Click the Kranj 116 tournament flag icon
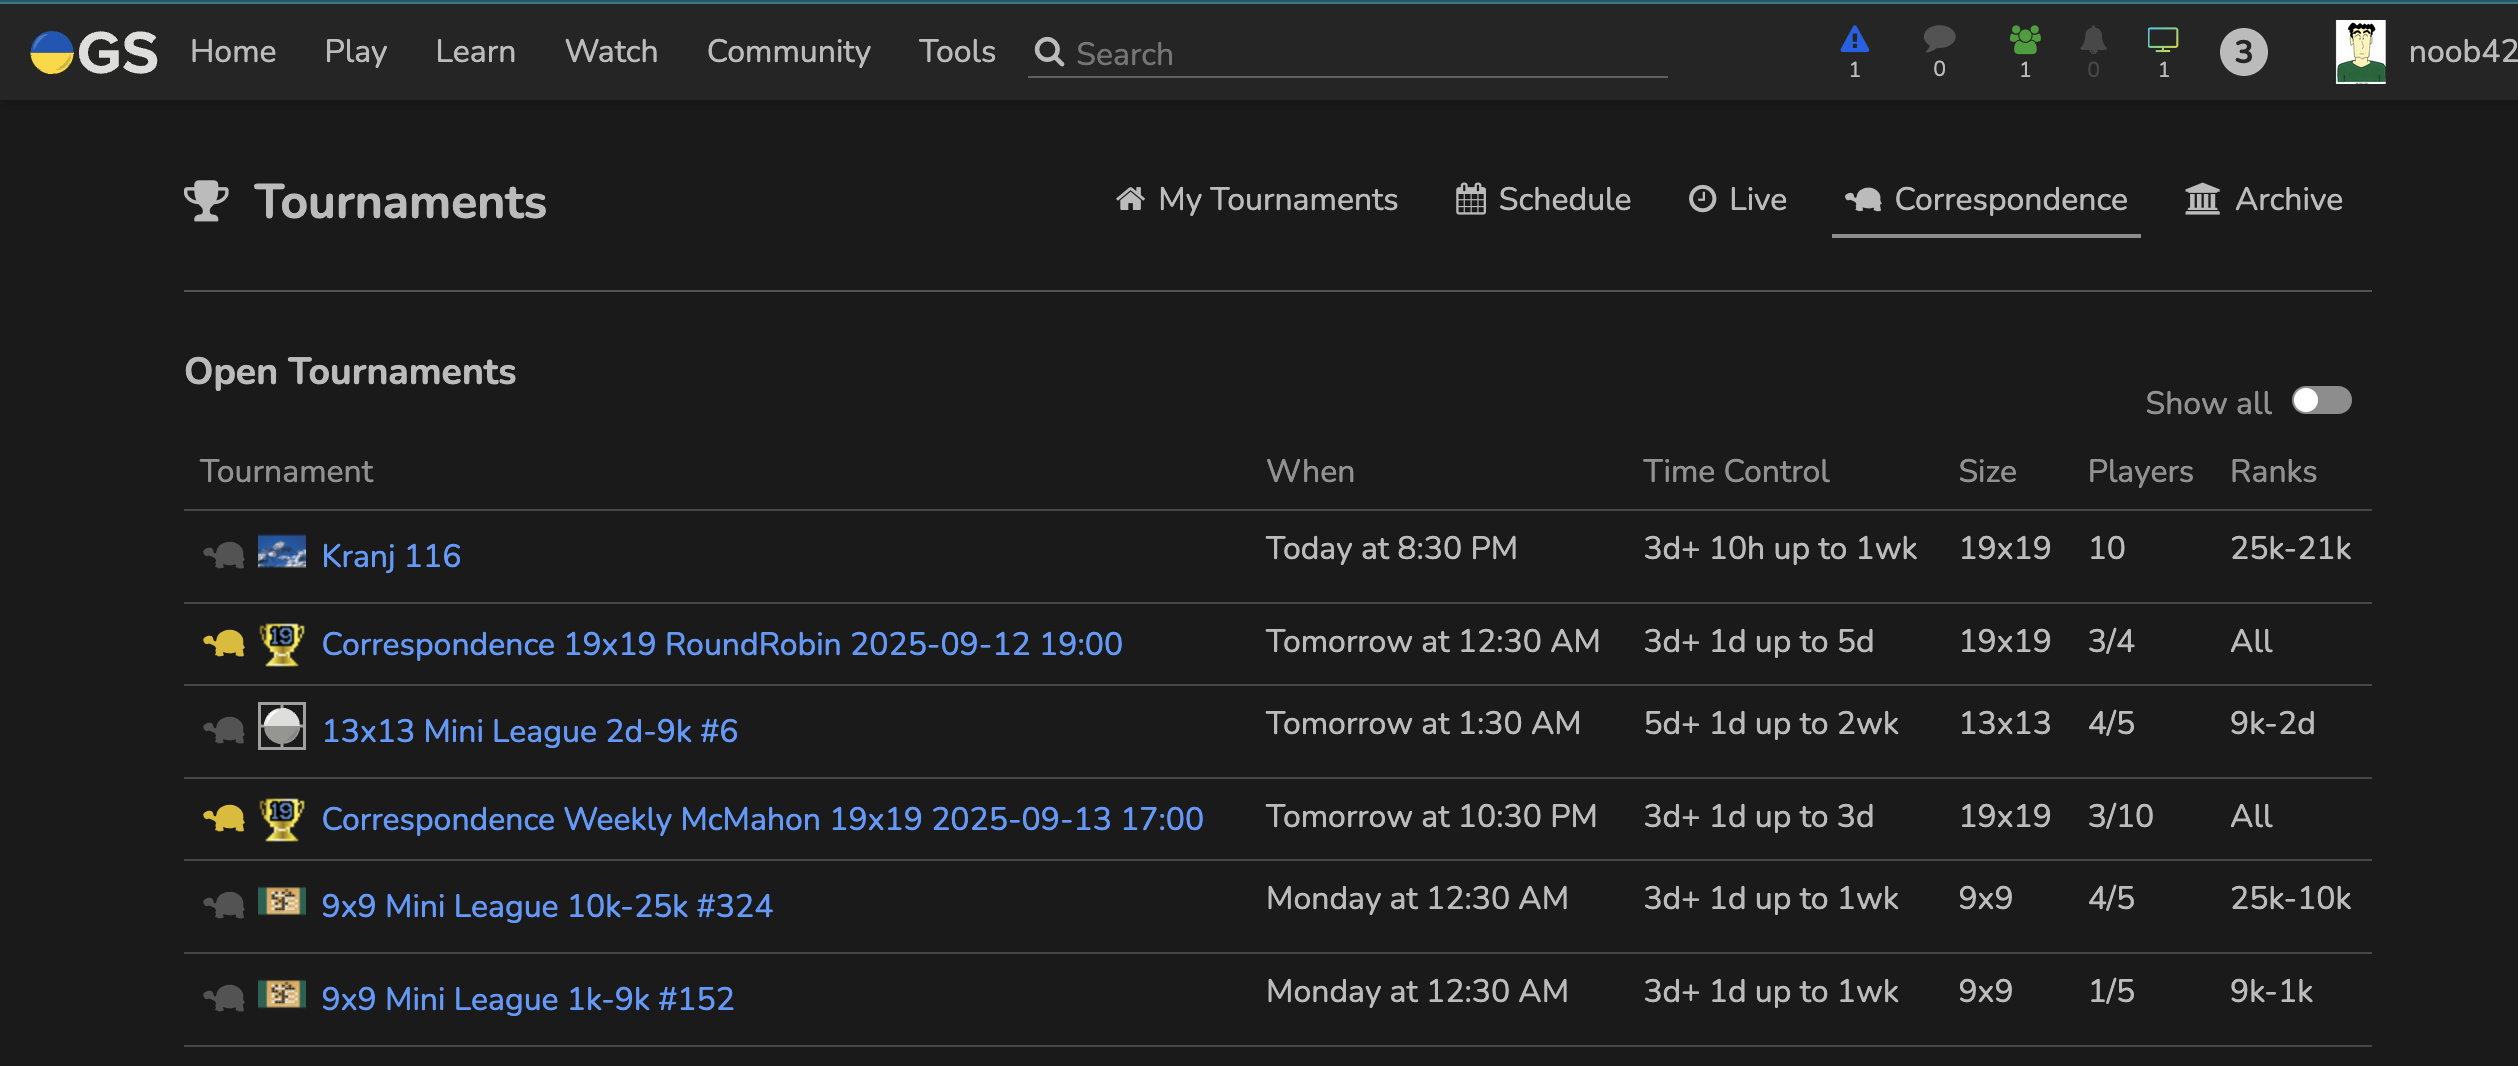Screen dimensions: 2518x1066 (x=282, y=553)
